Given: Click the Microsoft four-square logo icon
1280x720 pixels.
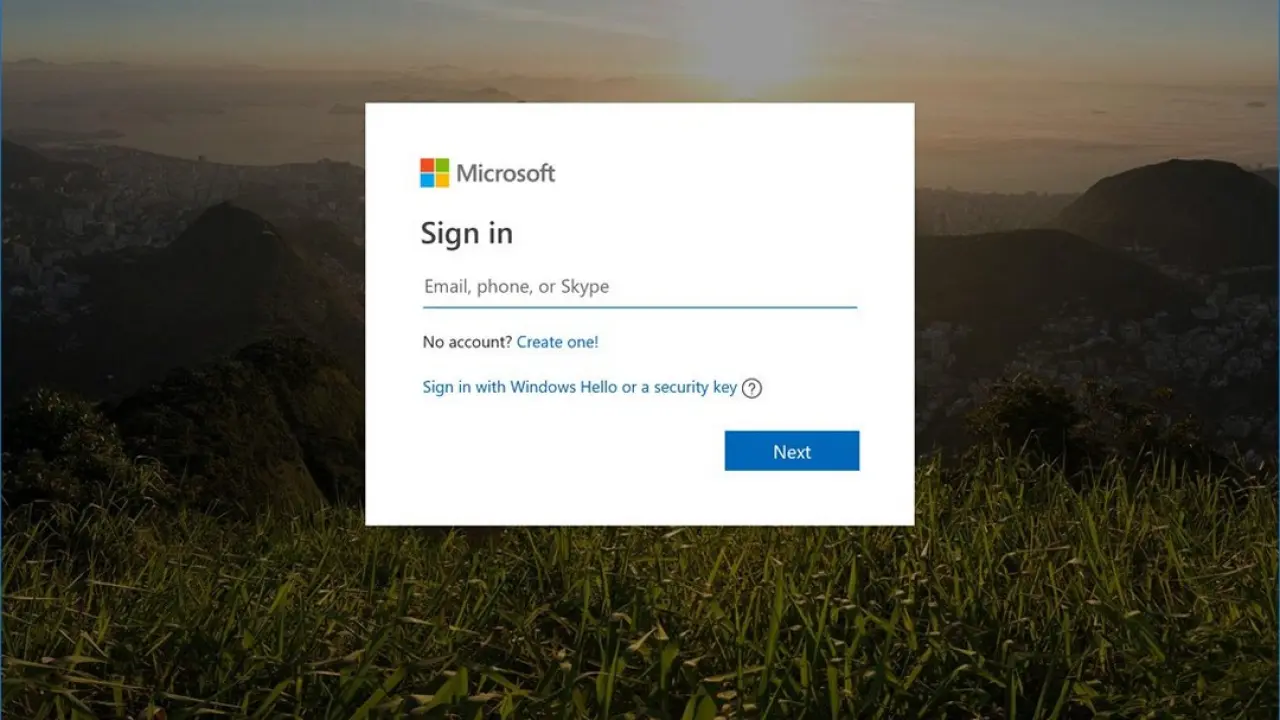Looking at the screenshot, I should [x=435, y=173].
